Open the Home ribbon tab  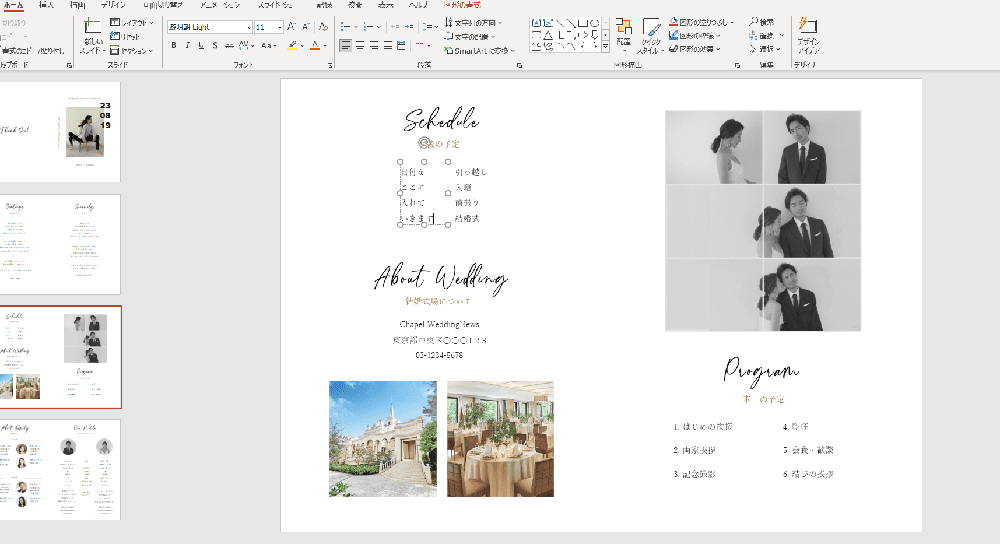[x=14, y=5]
